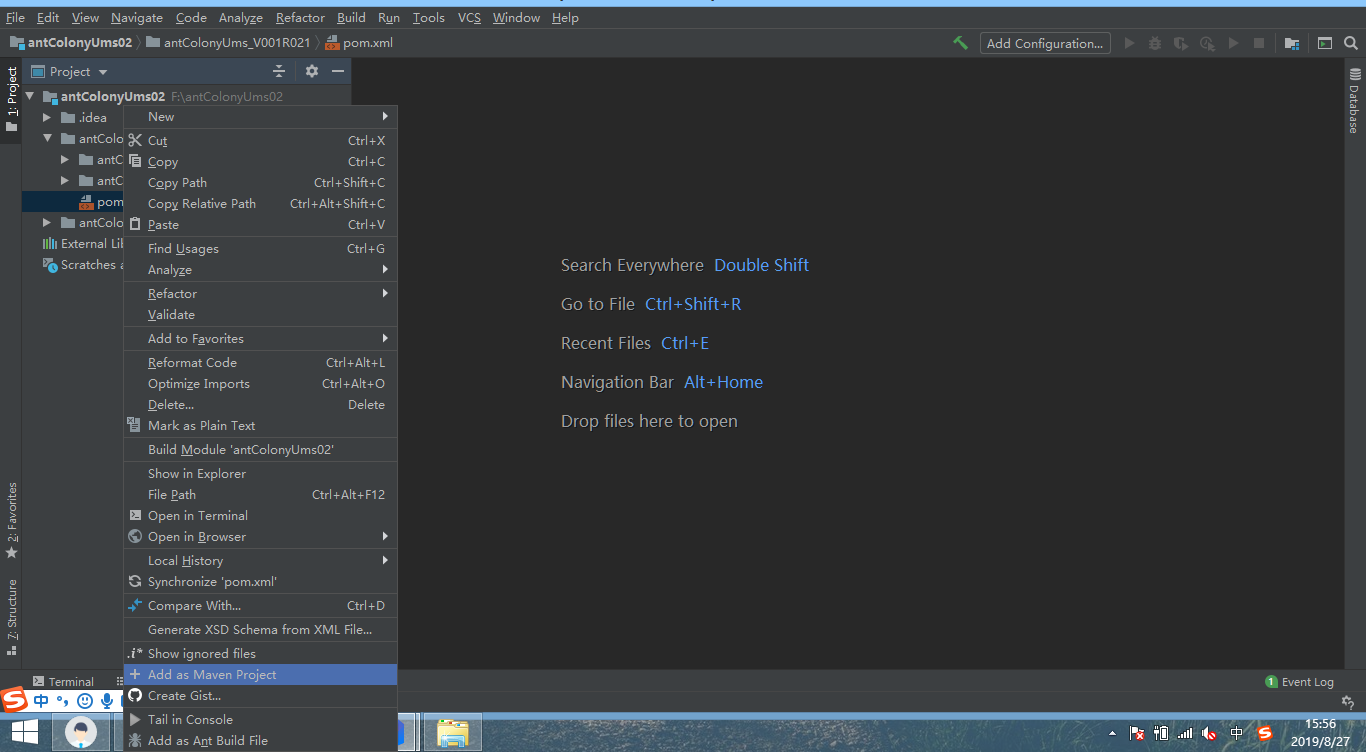Image resolution: width=1366 pixels, height=752 pixels.
Task: Open the Project Structure toolbar icon
Action: [x=1292, y=43]
